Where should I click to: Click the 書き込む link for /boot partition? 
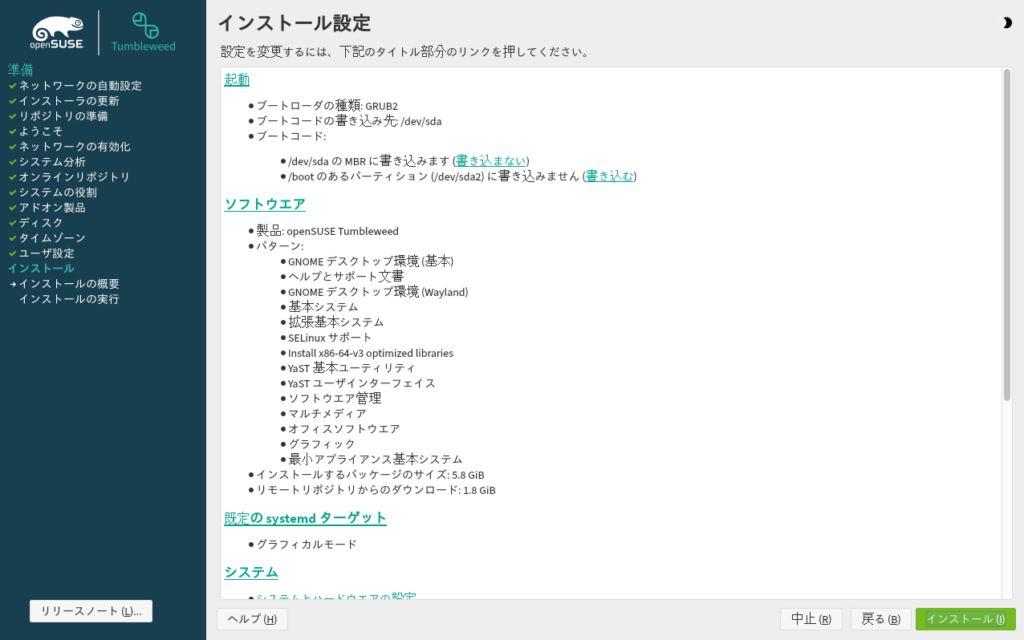[x=609, y=176]
